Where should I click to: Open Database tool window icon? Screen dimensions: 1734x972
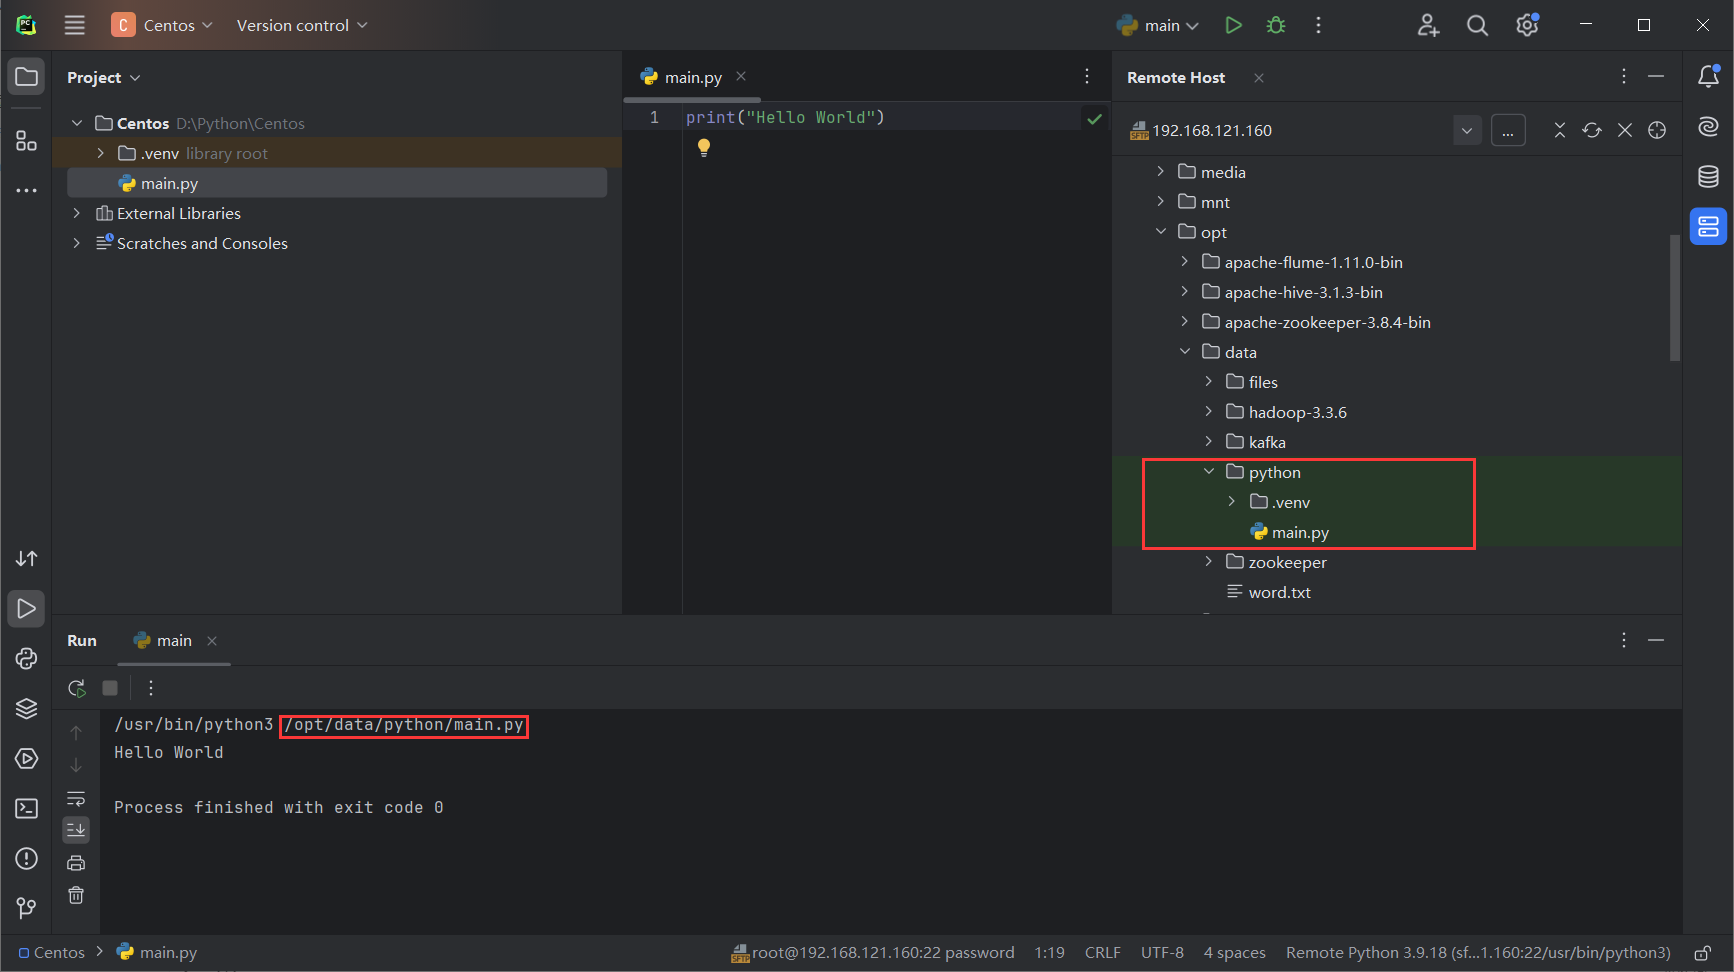pyautogui.click(x=1709, y=176)
